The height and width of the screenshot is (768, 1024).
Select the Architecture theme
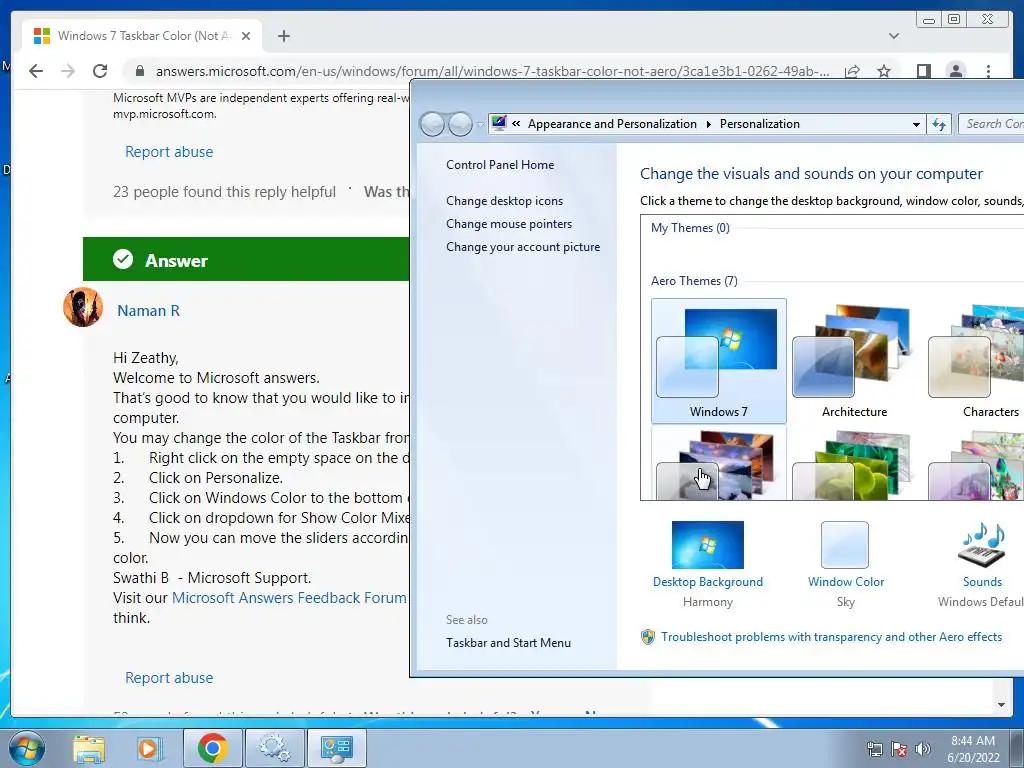[x=854, y=360]
